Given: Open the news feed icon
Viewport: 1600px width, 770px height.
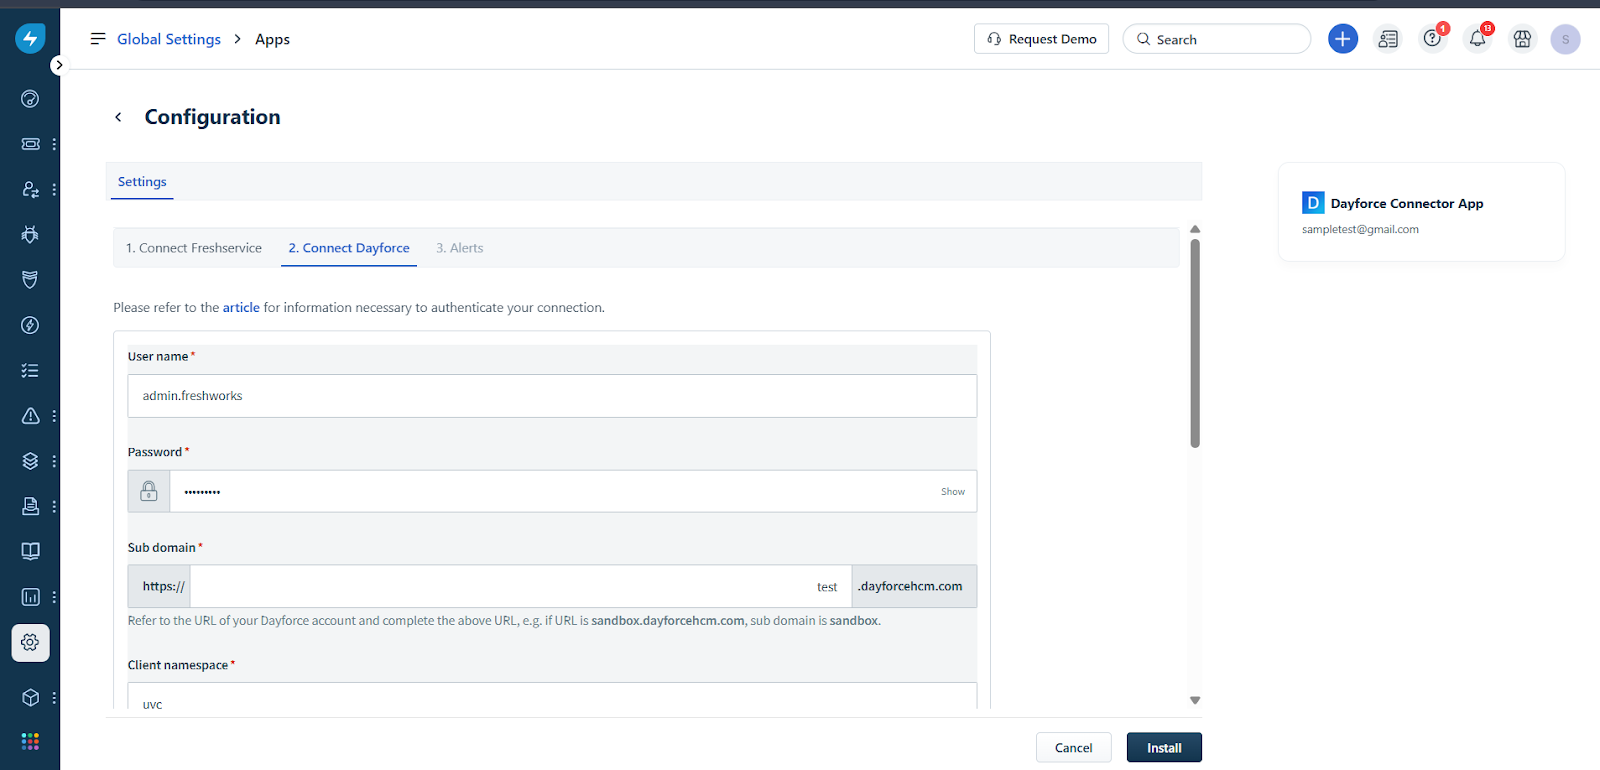Looking at the screenshot, I should [x=1388, y=39].
